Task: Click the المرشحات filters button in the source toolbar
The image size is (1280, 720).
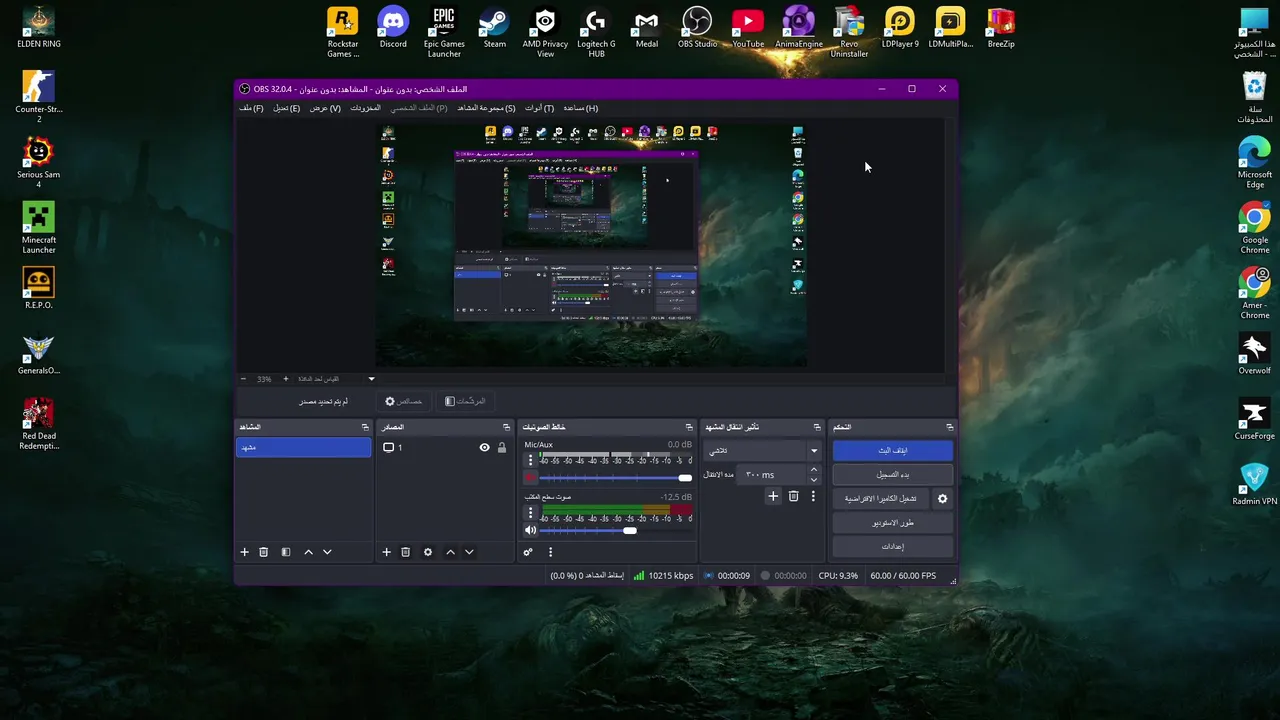Action: click(465, 401)
